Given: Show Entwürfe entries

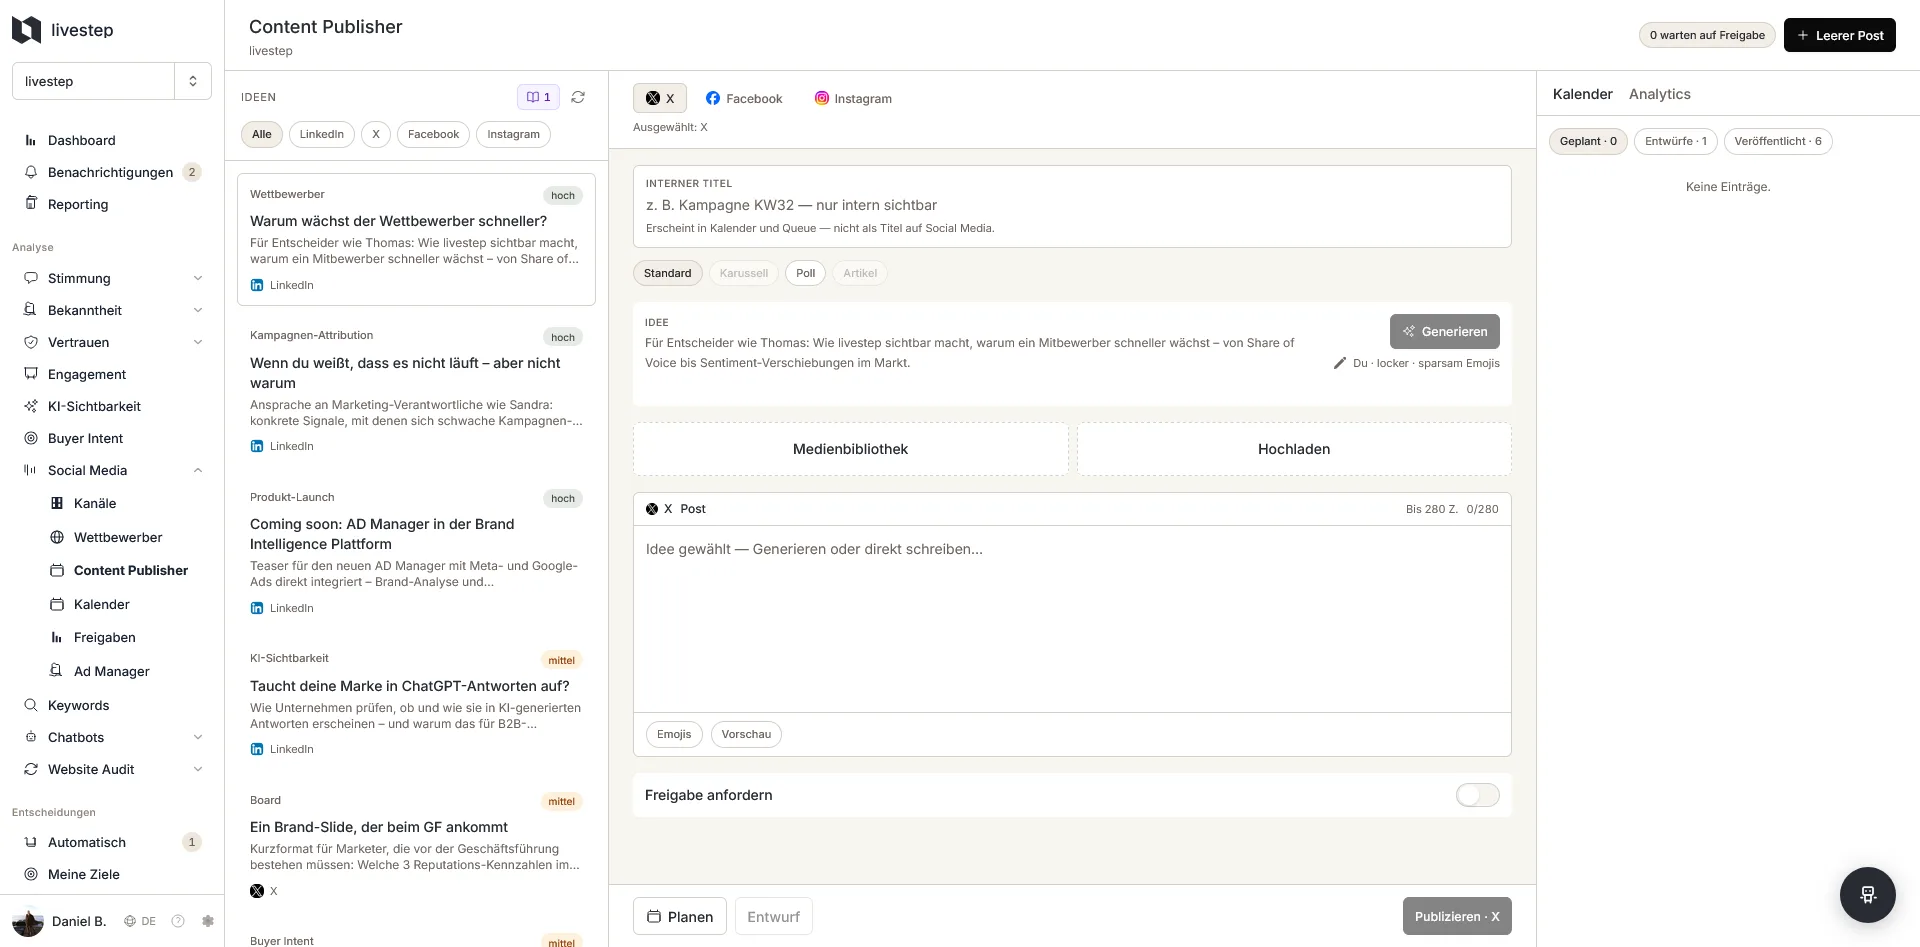Looking at the screenshot, I should [1675, 141].
